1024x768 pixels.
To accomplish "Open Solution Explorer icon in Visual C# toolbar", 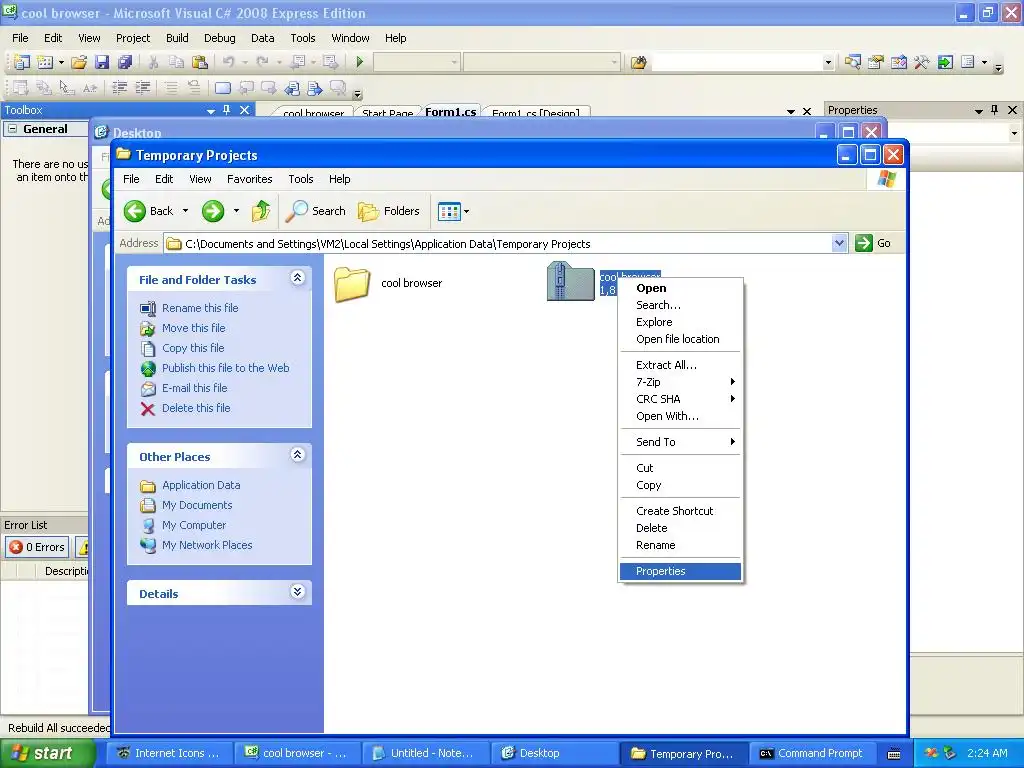I will click(852, 62).
